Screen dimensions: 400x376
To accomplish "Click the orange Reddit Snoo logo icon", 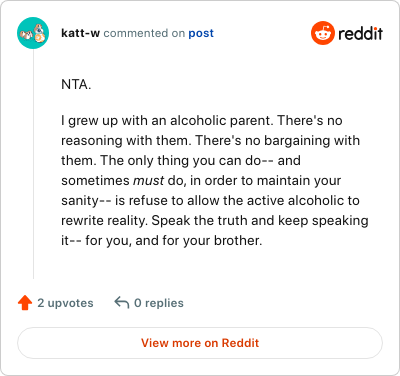I will (x=322, y=33).
